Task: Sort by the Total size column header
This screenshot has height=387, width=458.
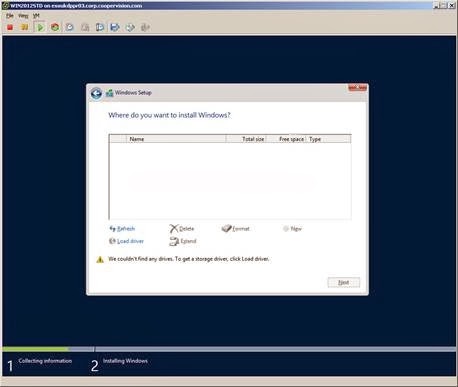Action: tap(246, 139)
